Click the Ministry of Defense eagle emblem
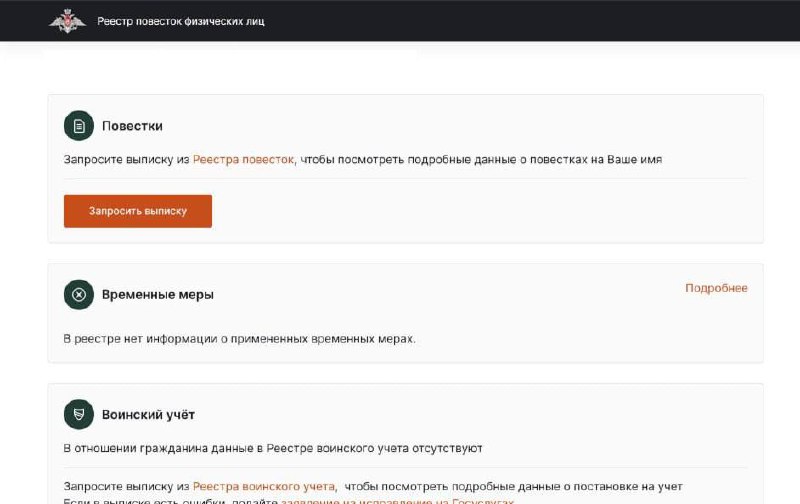800x504 pixels. coord(67,21)
